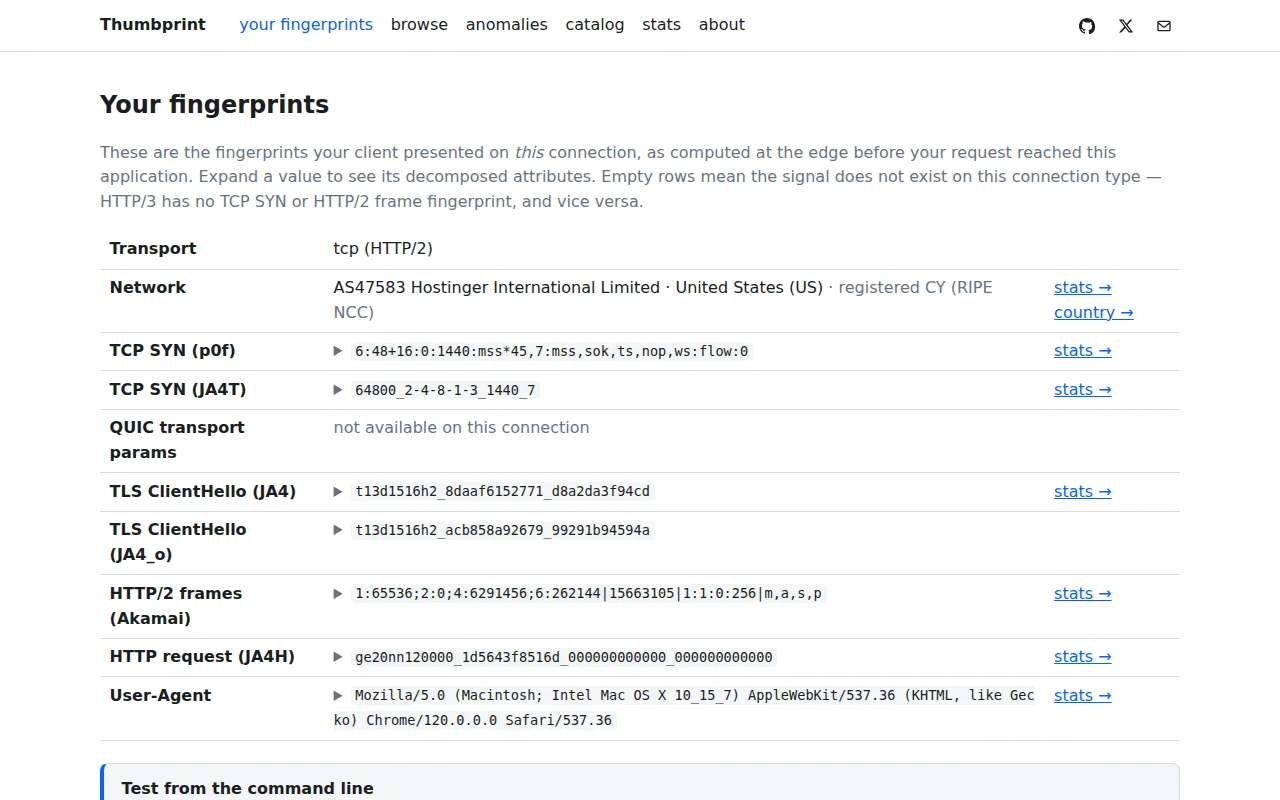The image size is (1280, 800).
Task: Open stats link for Network row
Action: 1083,287
